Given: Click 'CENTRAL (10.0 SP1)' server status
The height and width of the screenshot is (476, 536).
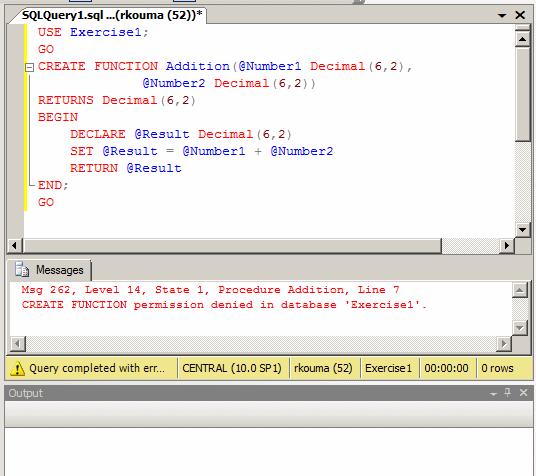Looking at the screenshot, I should (x=232, y=368).
